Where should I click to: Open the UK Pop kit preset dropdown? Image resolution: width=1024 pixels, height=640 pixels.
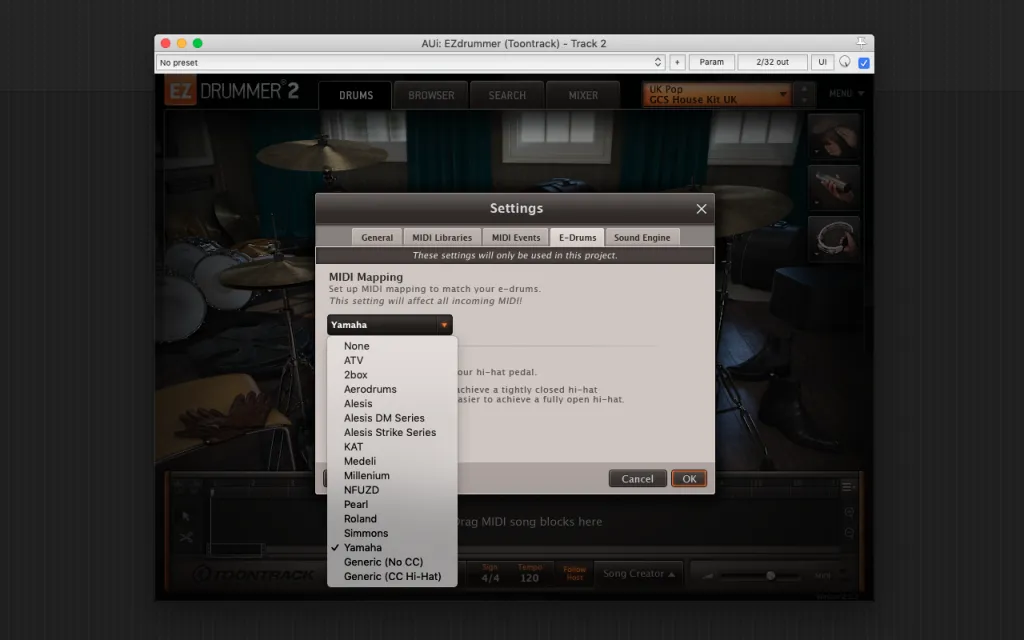coord(717,95)
